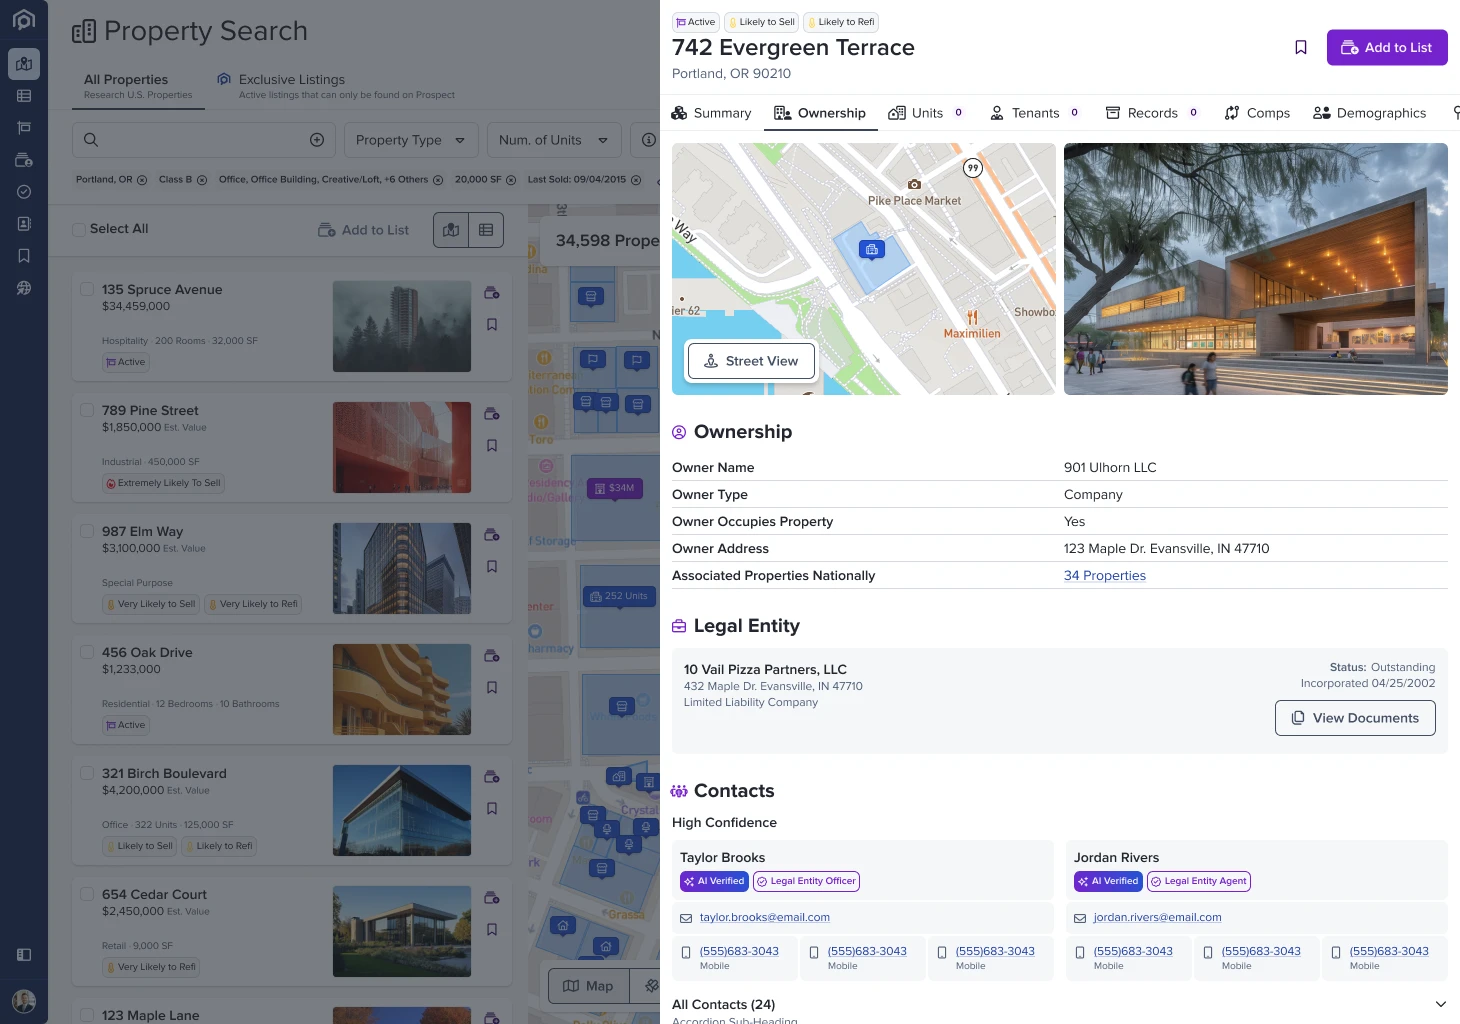Click Taylor Brooks AI Verified badge
Viewport: 1460px width, 1024px height.
point(714,881)
